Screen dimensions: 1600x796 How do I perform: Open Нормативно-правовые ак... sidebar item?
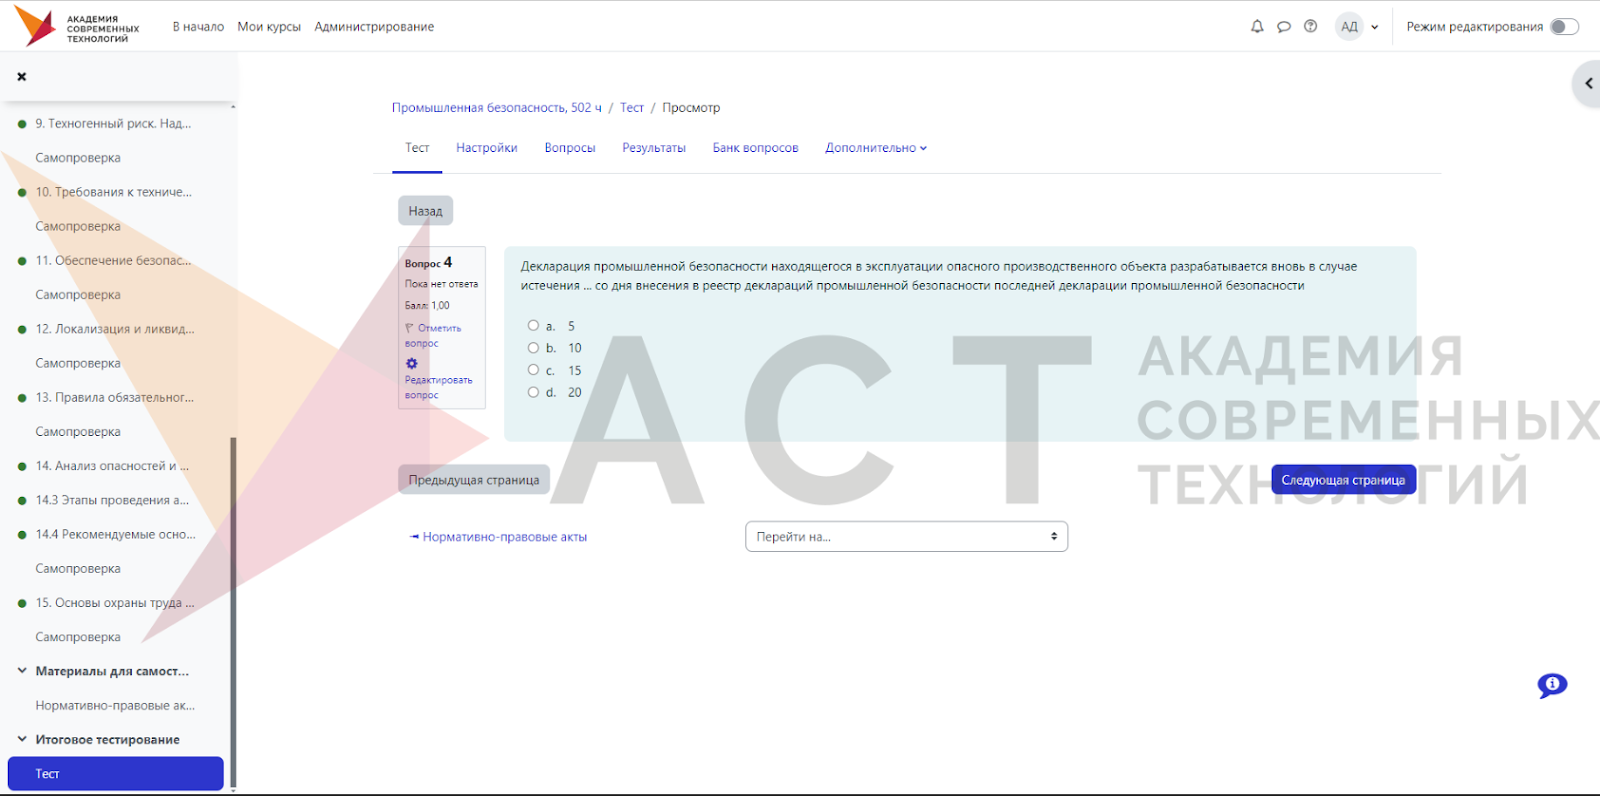tap(115, 706)
